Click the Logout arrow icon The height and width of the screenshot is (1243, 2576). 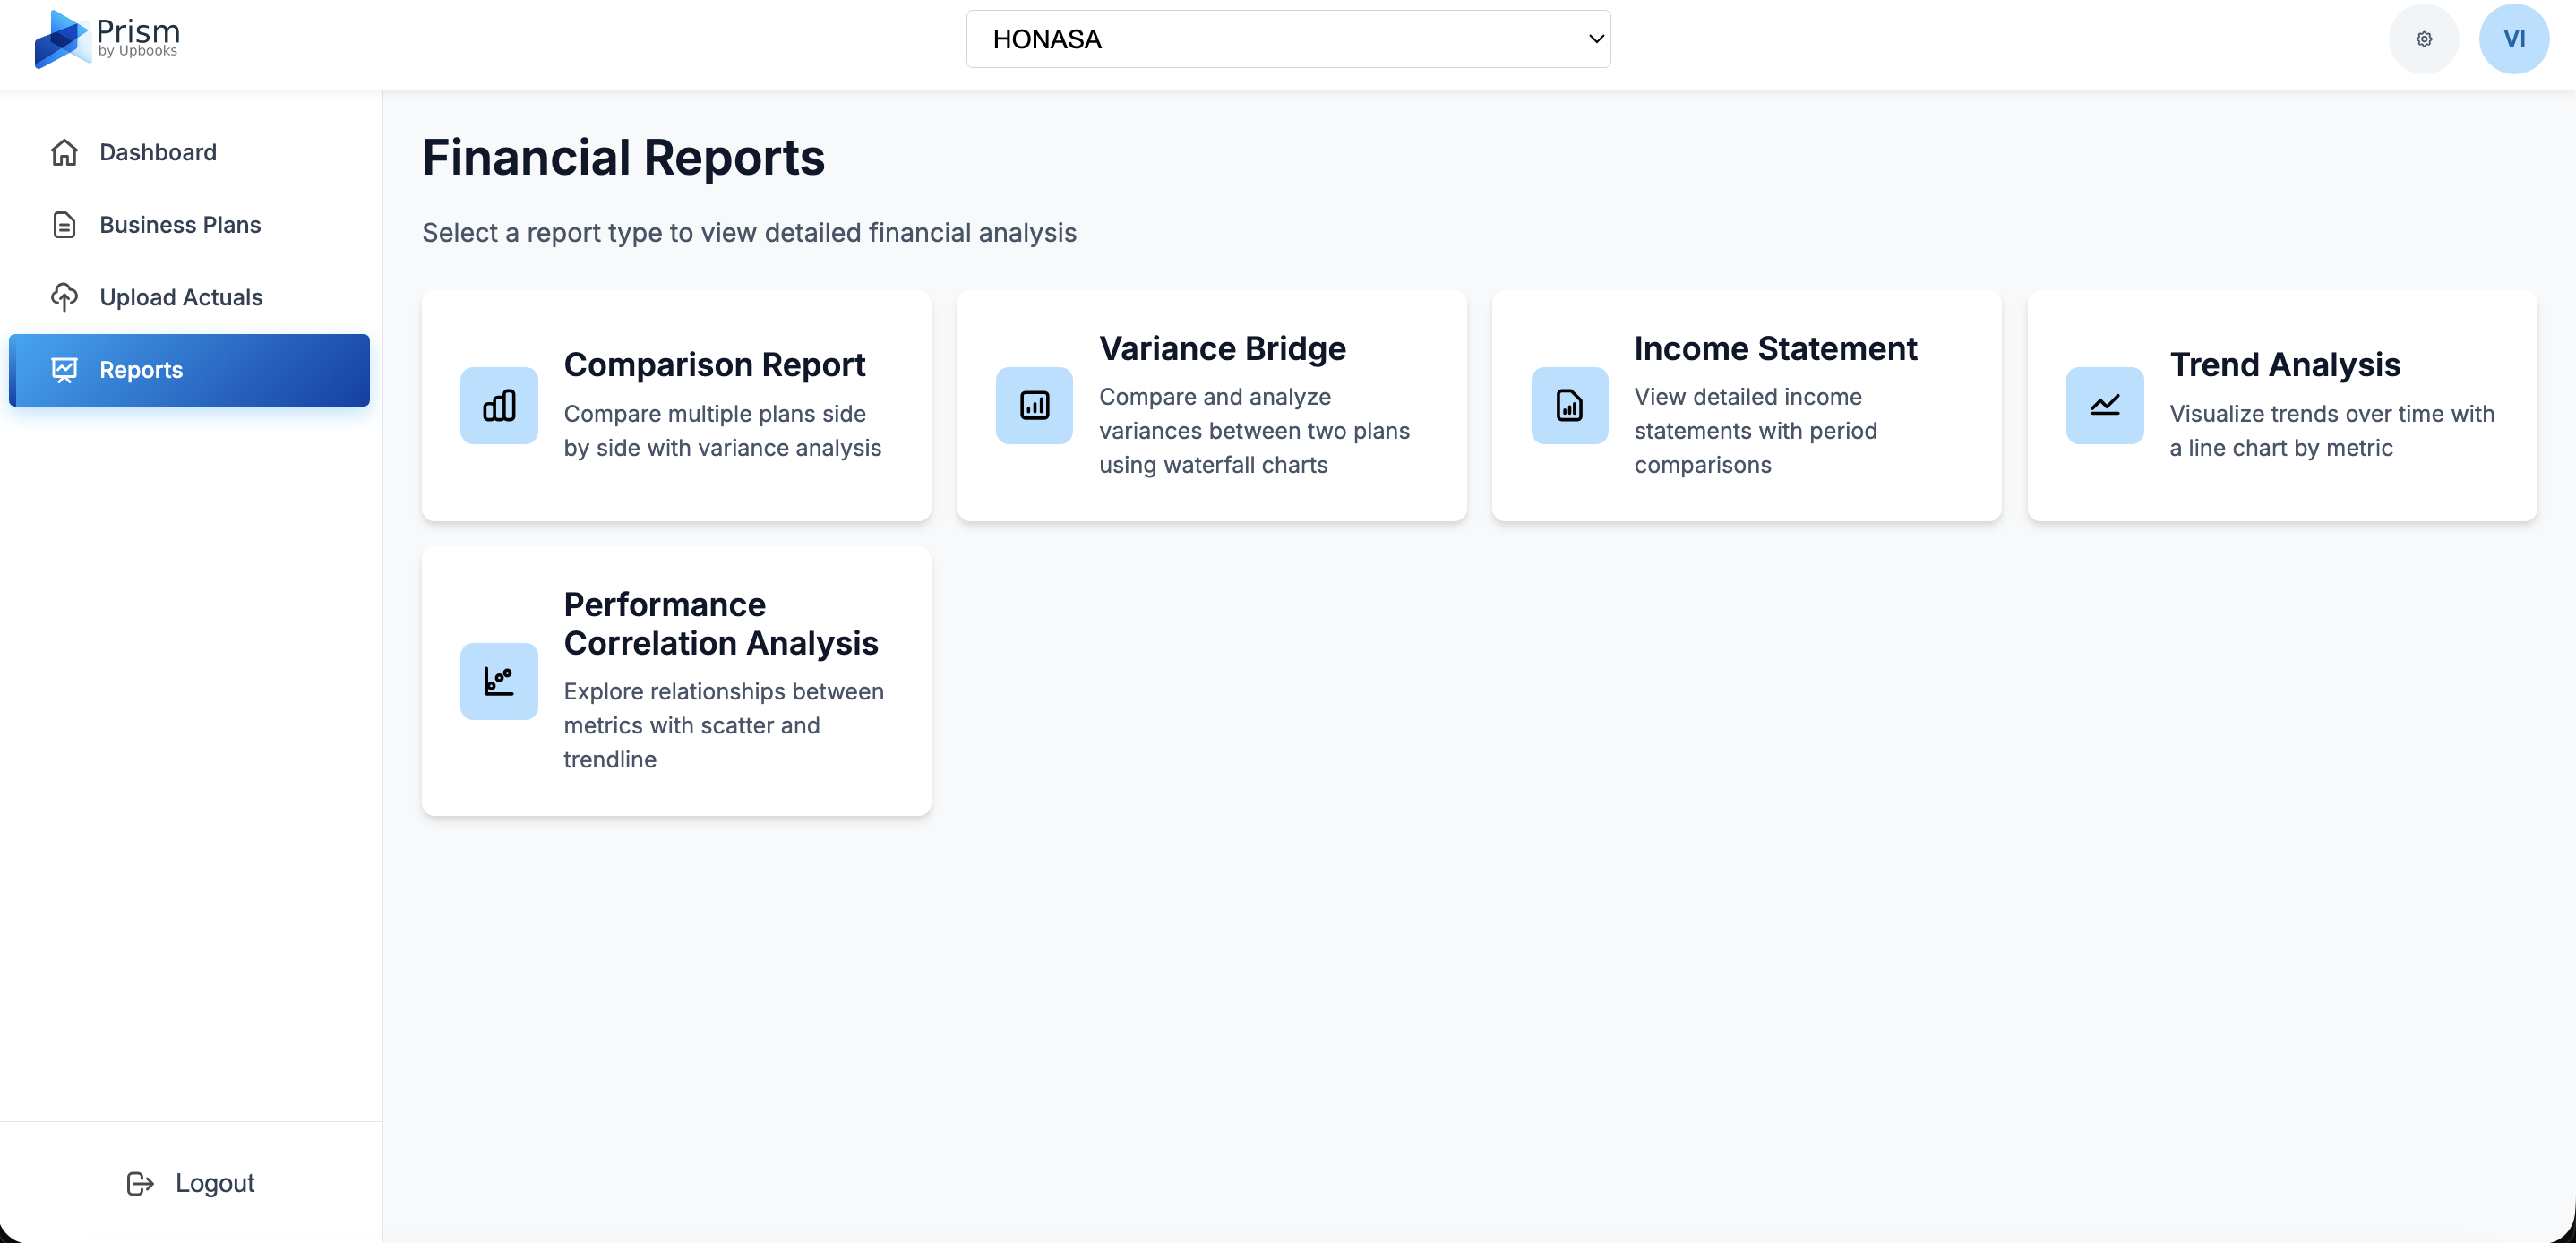pos(141,1183)
